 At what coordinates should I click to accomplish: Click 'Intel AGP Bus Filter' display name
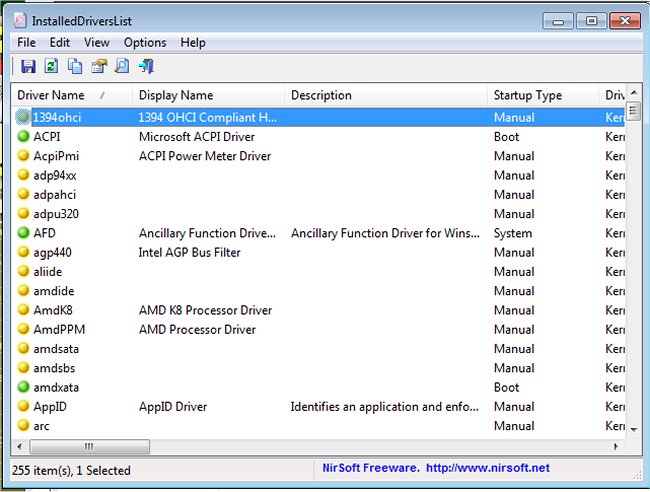click(189, 252)
